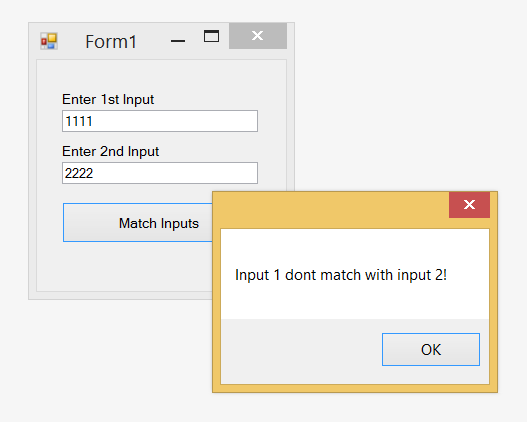Select the Enter 1st Input label
The image size is (527, 422).
108,99
